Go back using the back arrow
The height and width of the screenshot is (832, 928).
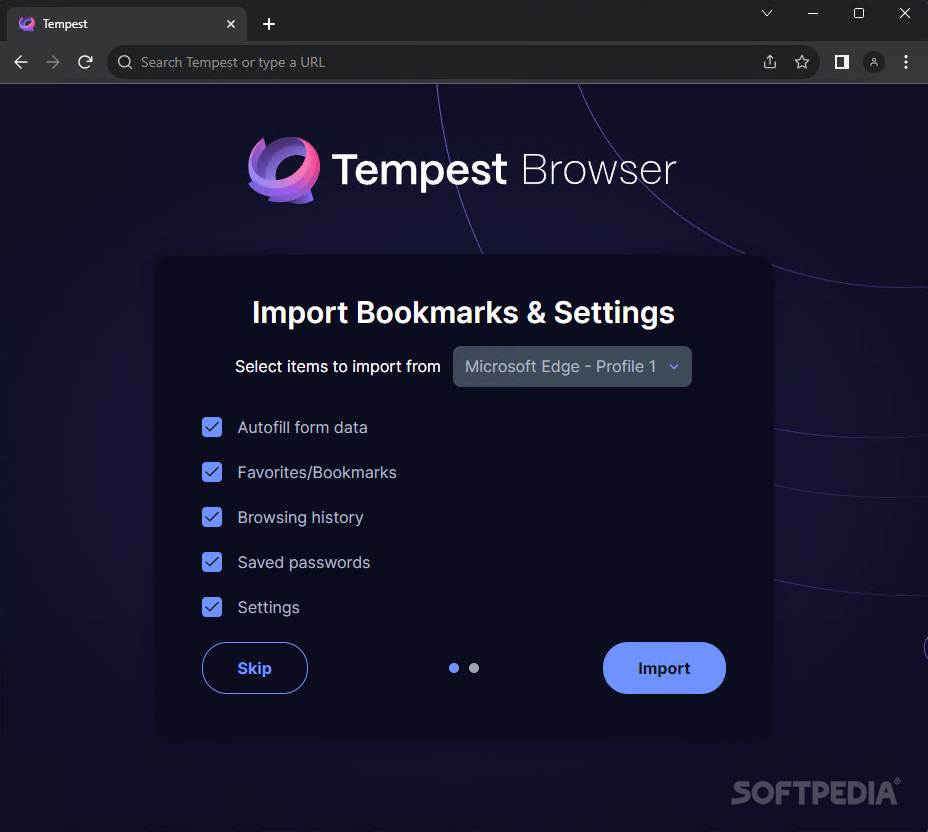[x=21, y=62]
